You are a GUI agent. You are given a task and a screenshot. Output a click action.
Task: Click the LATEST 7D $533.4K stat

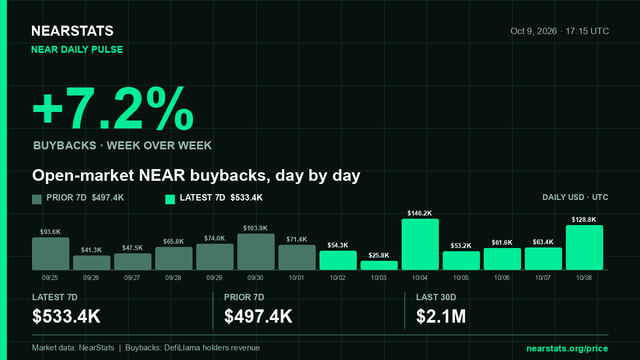pyautogui.click(x=66, y=310)
